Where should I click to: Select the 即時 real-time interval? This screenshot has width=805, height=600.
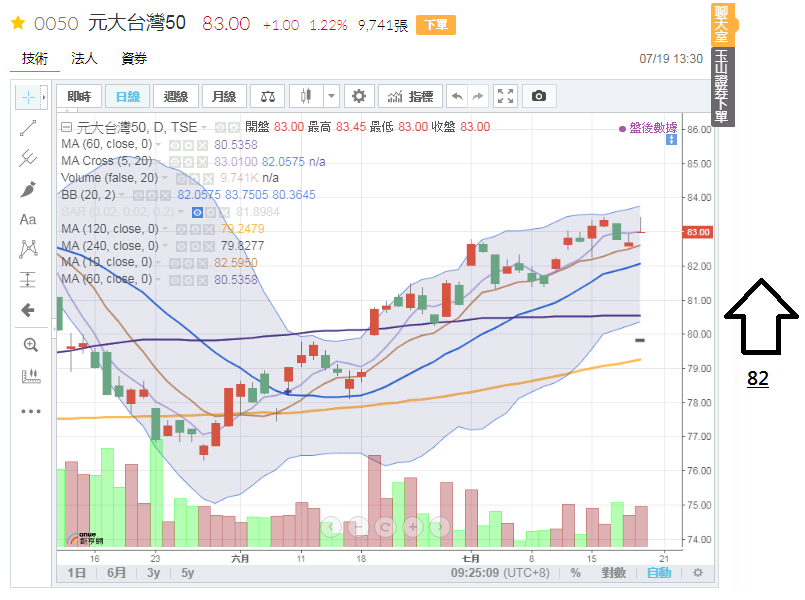point(79,96)
